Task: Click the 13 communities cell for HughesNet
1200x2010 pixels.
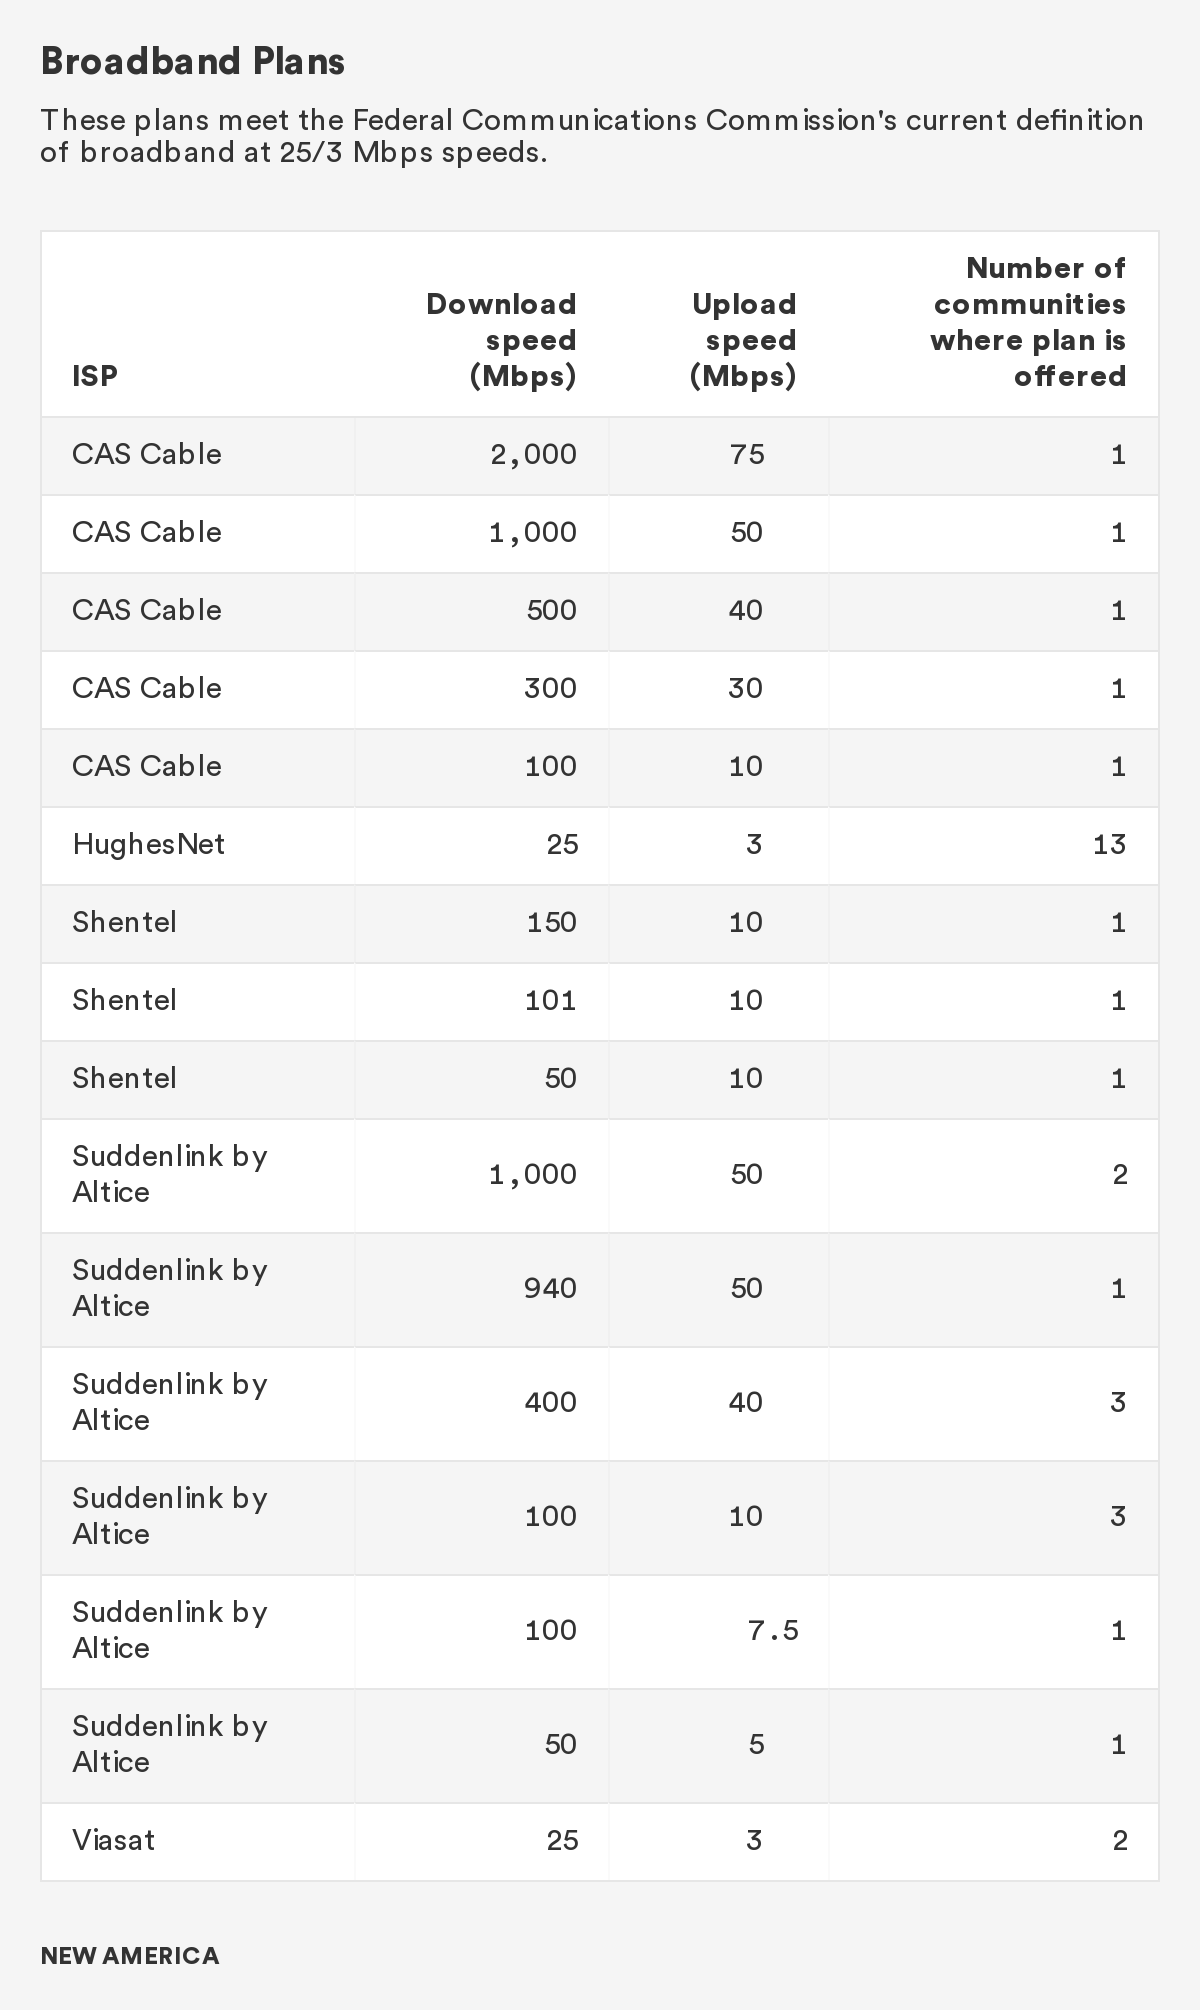Action: tap(1109, 845)
